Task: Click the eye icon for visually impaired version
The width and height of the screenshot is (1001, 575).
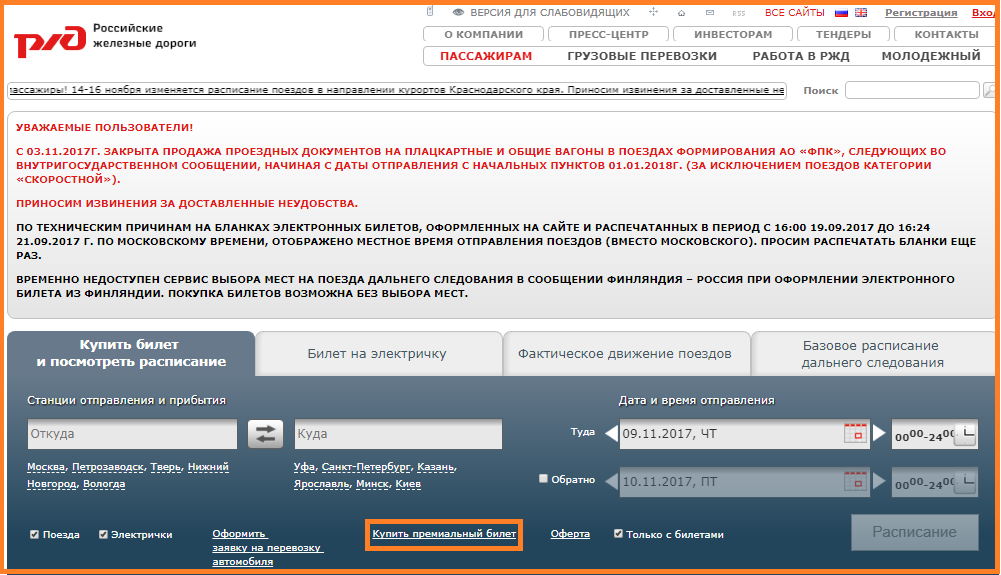Action: tap(459, 13)
